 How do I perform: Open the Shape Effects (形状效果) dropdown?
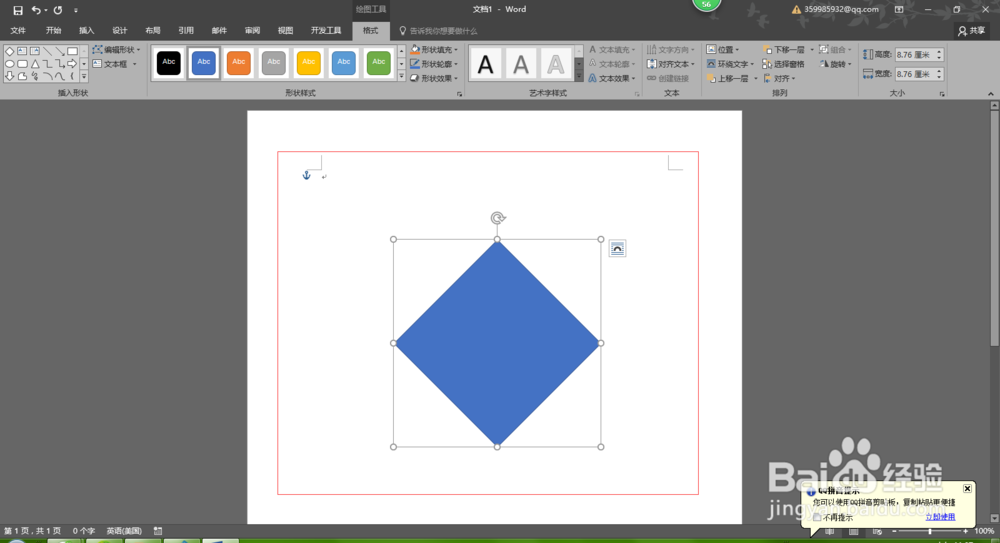[x=434, y=78]
